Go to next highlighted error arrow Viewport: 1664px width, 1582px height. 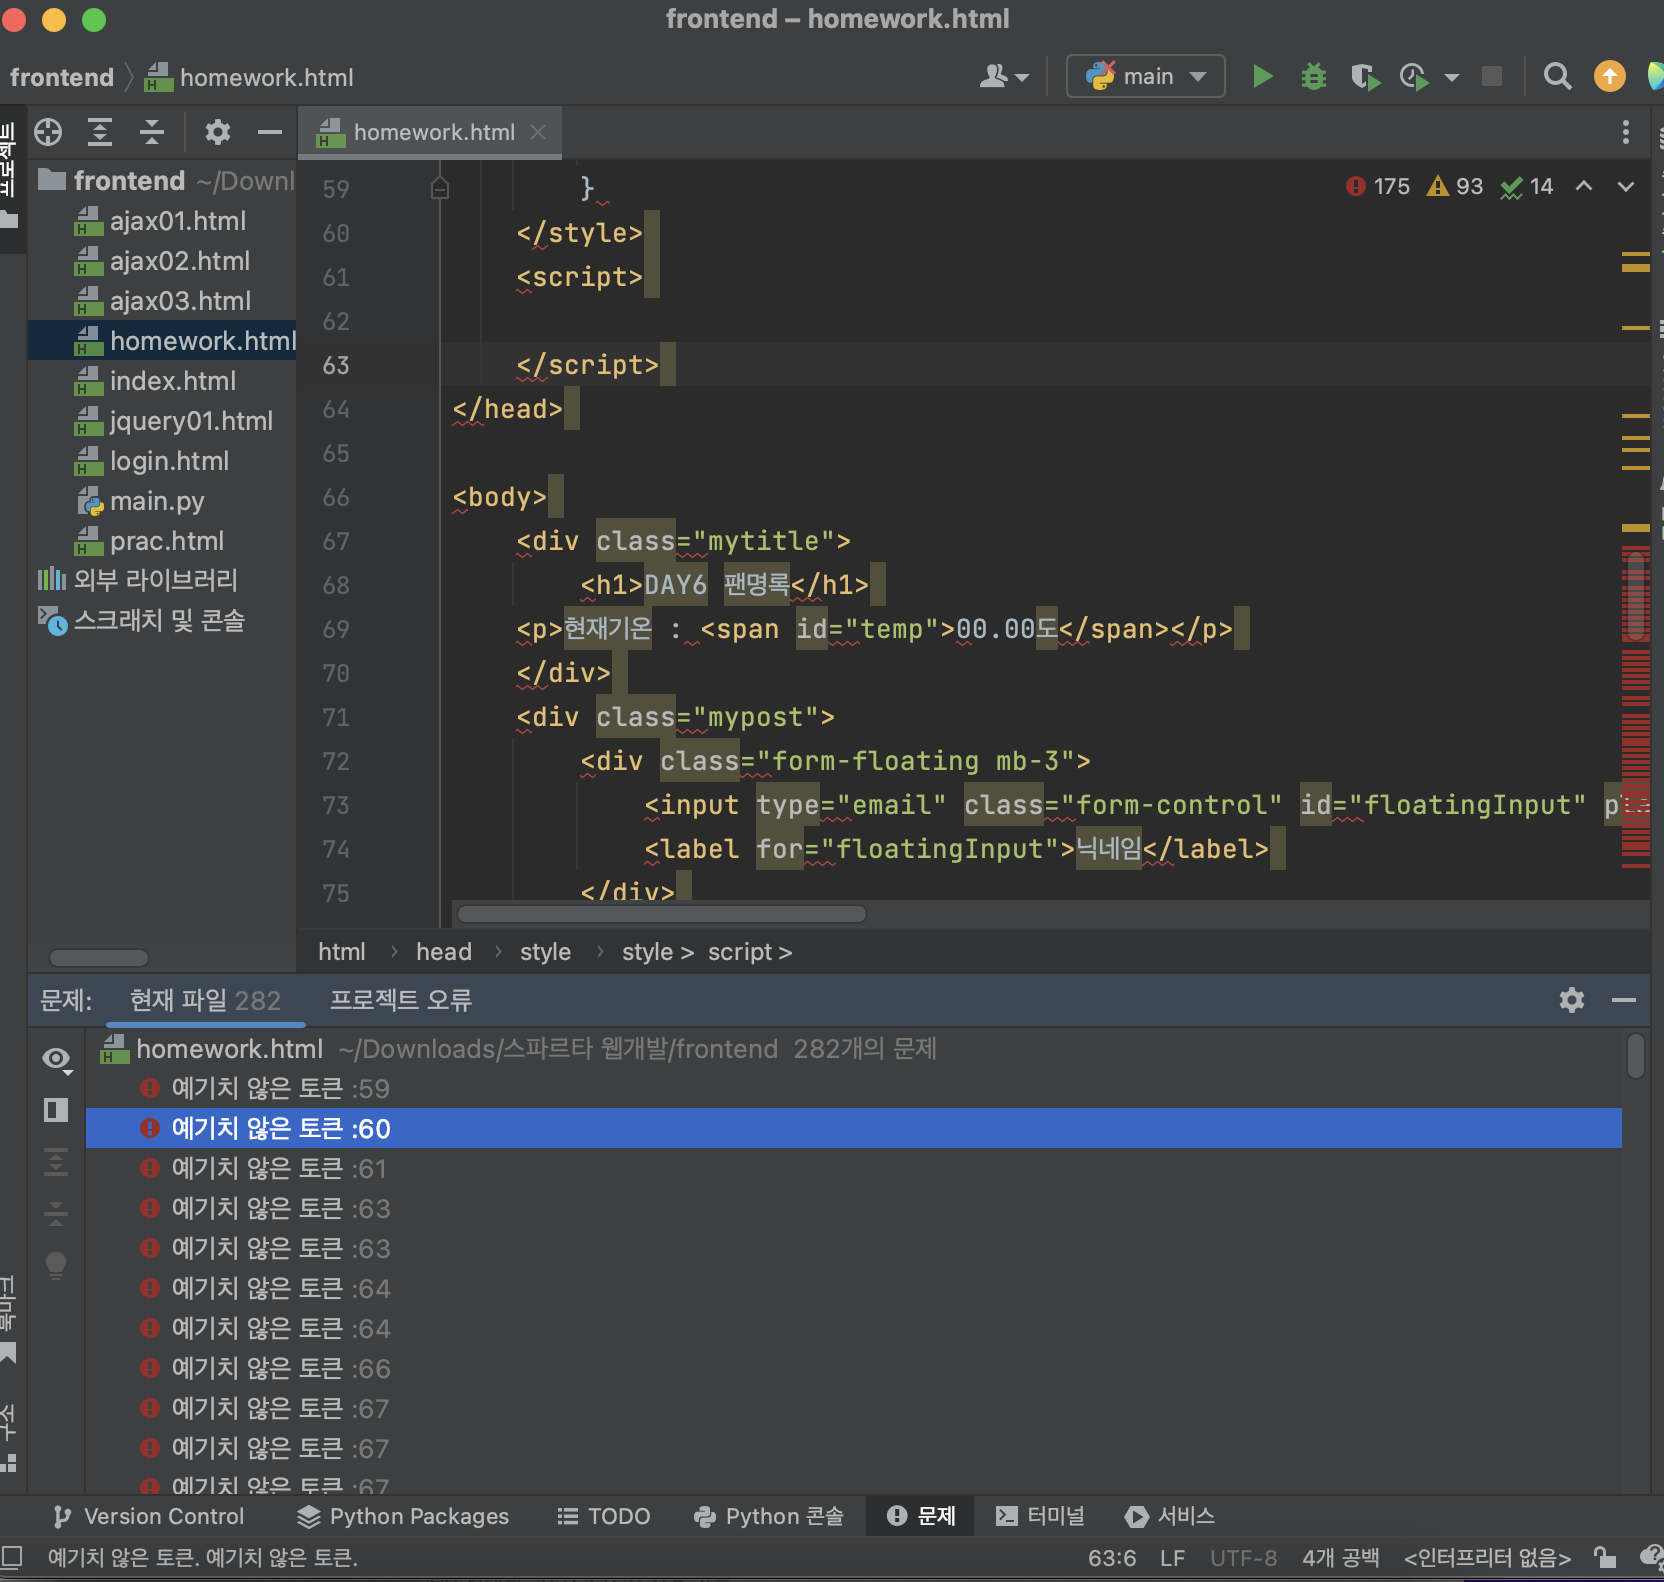[1626, 186]
